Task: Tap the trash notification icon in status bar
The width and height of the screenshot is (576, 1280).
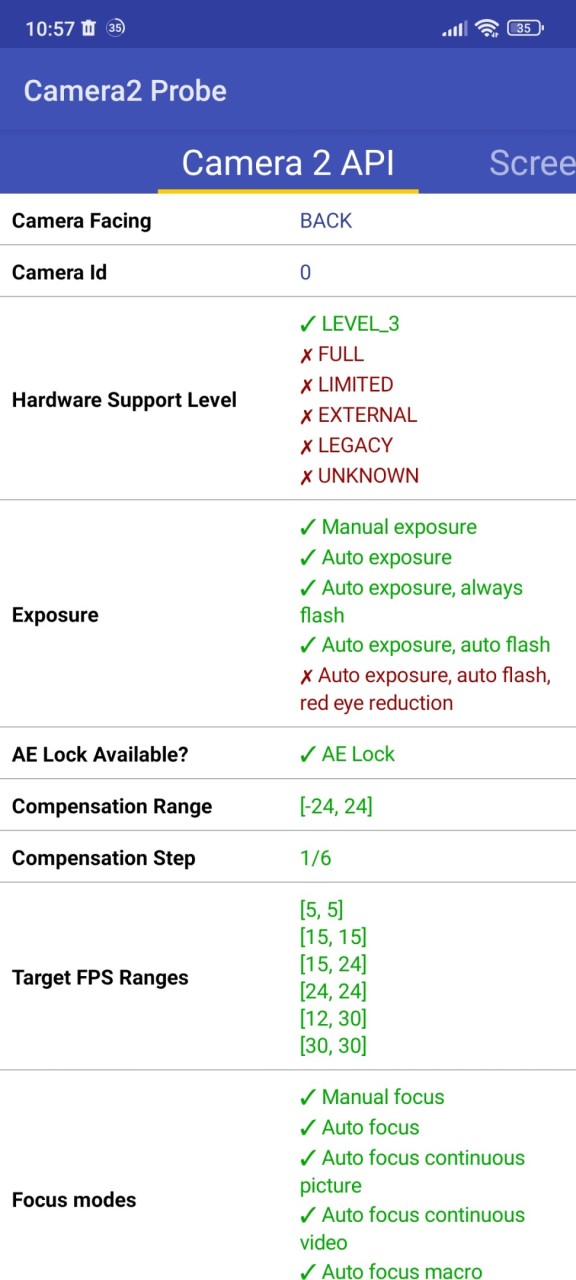Action: (x=88, y=28)
